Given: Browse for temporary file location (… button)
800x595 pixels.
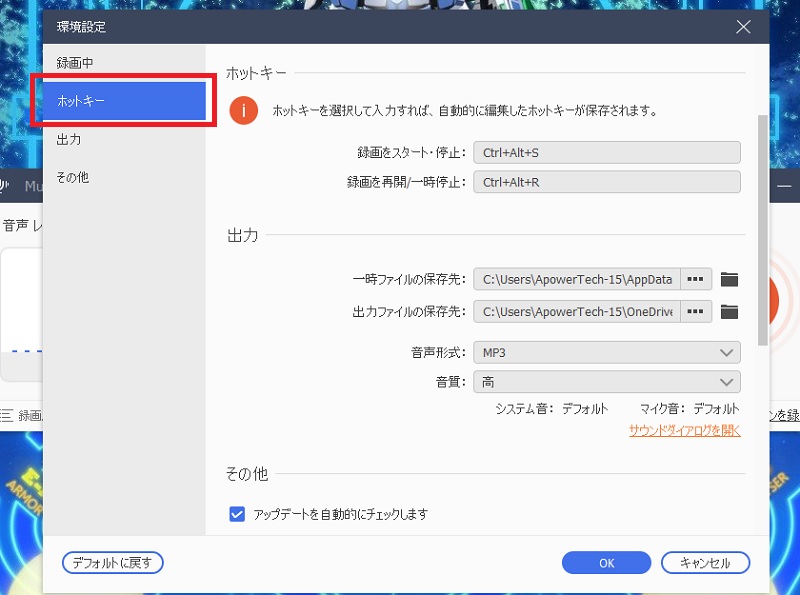Looking at the screenshot, I should pyautogui.click(x=695, y=279).
